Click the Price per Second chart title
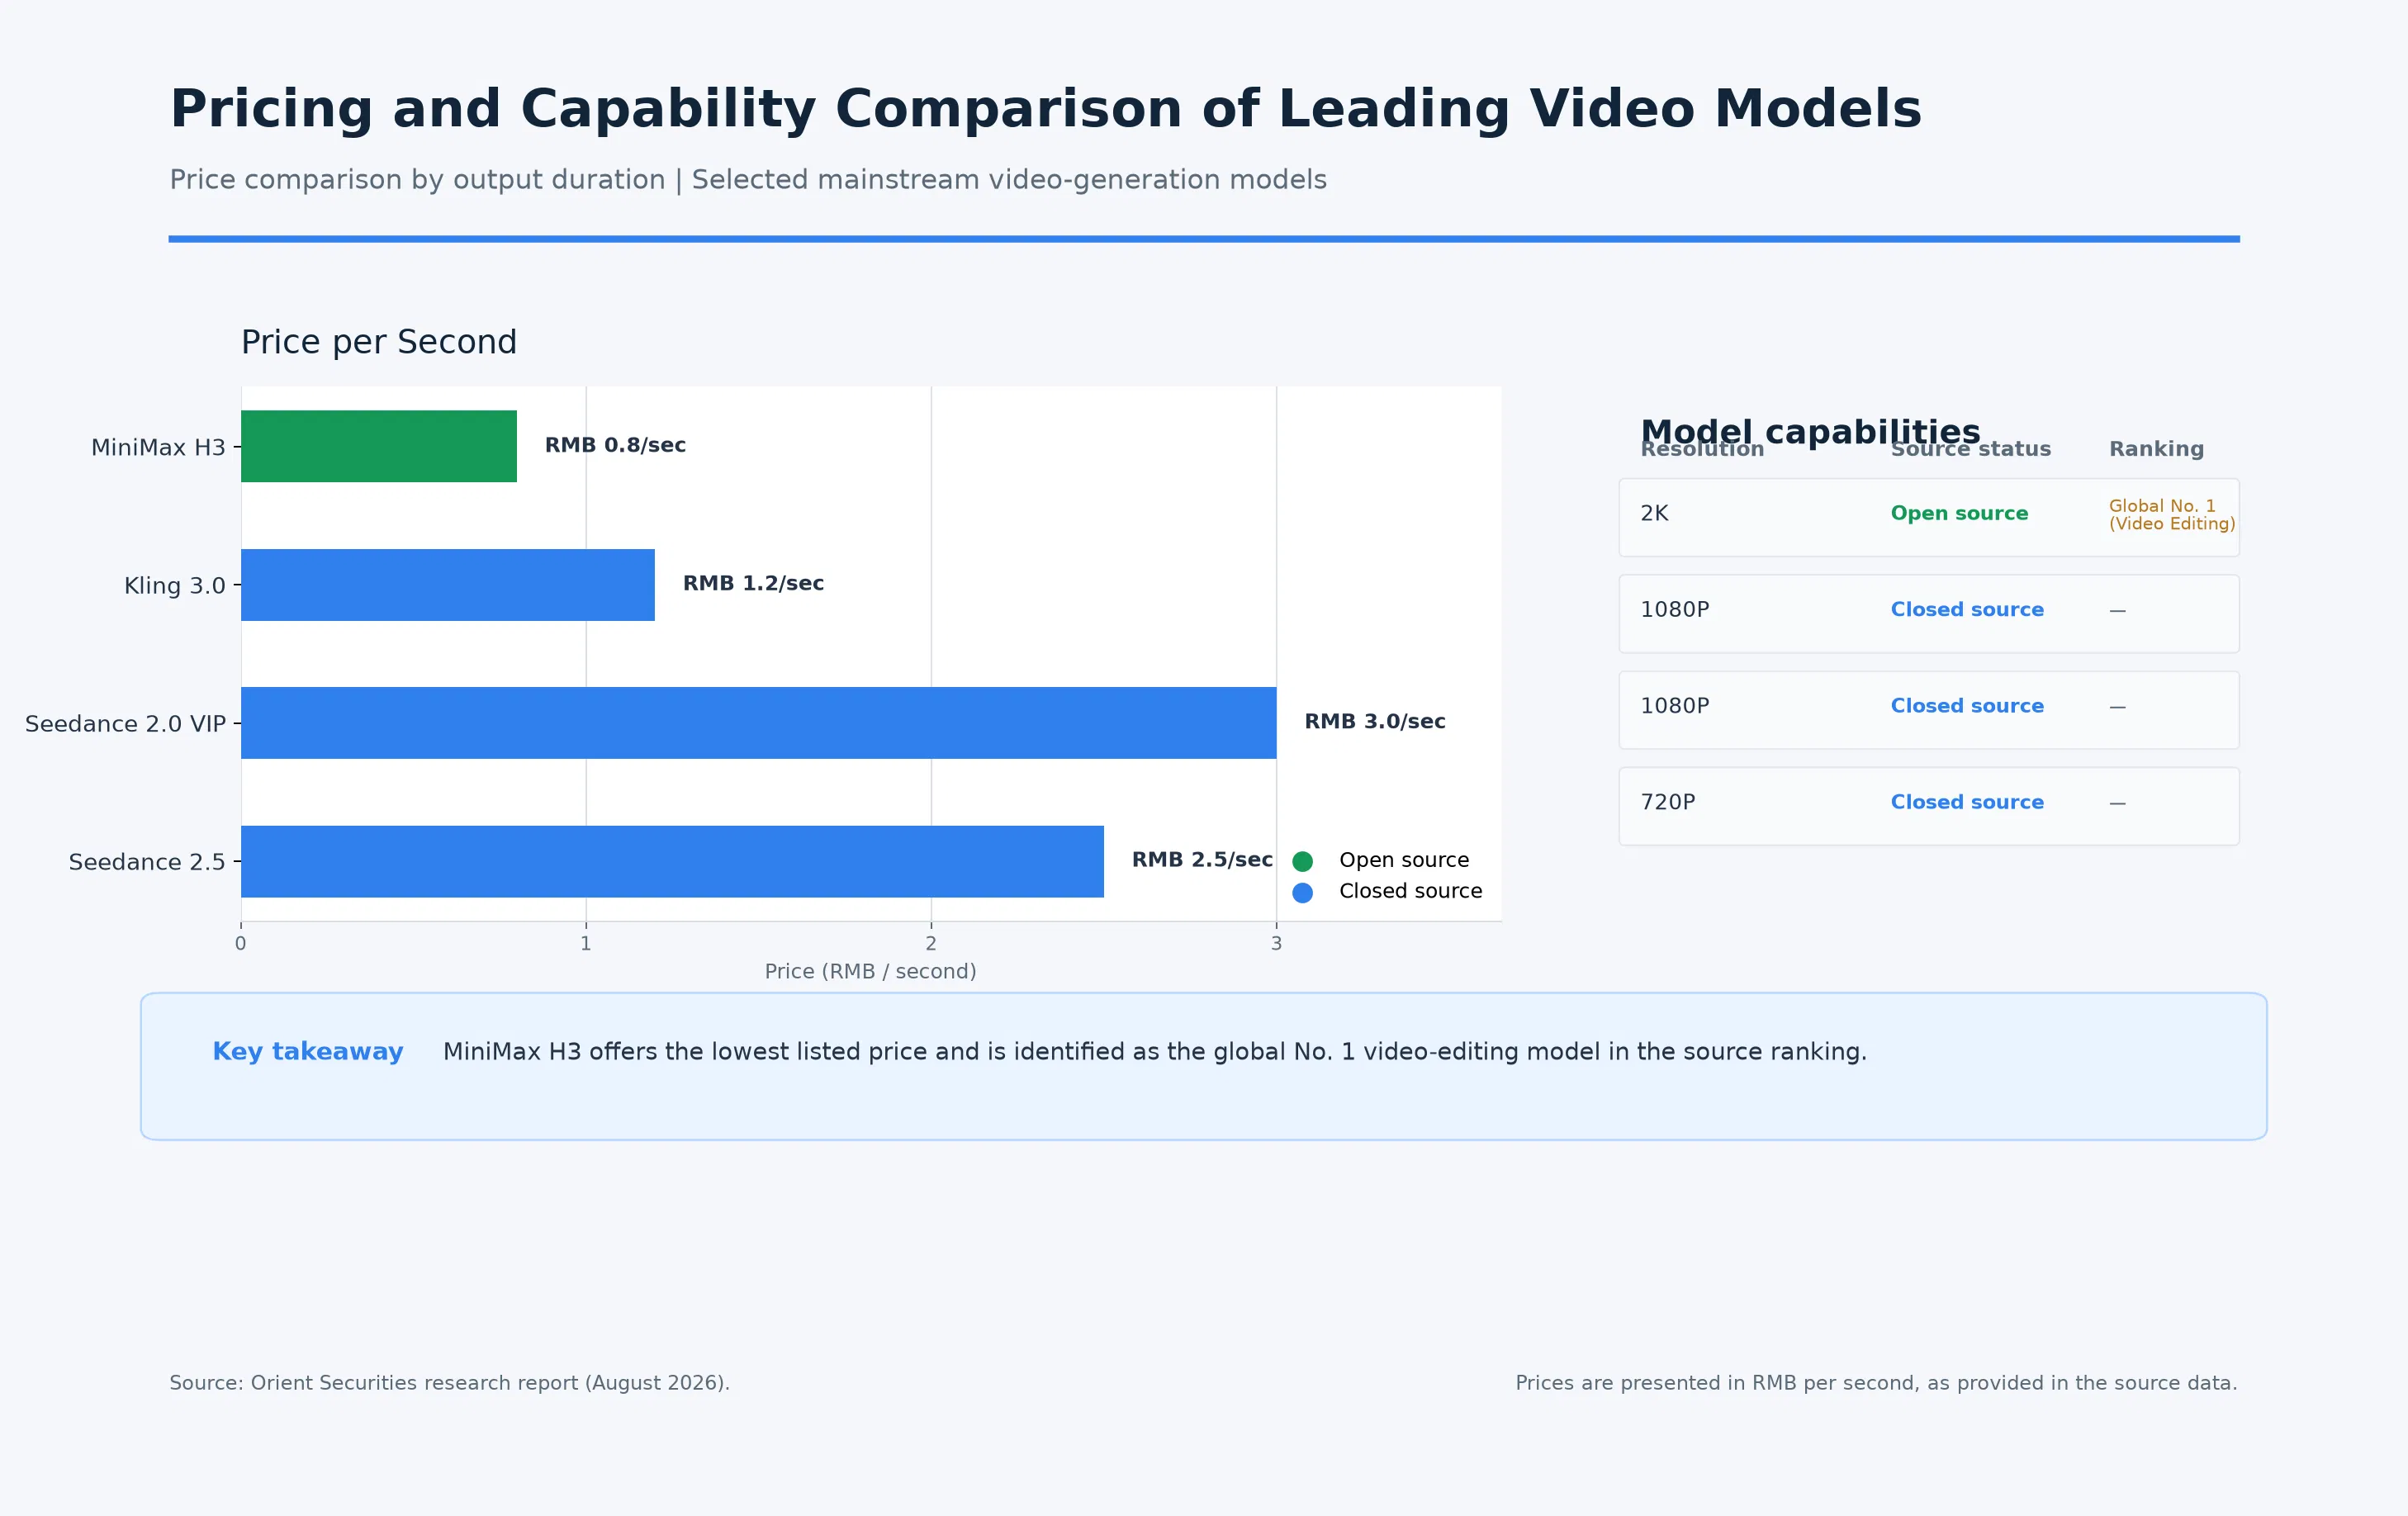2408x1516 pixels. 379,342
